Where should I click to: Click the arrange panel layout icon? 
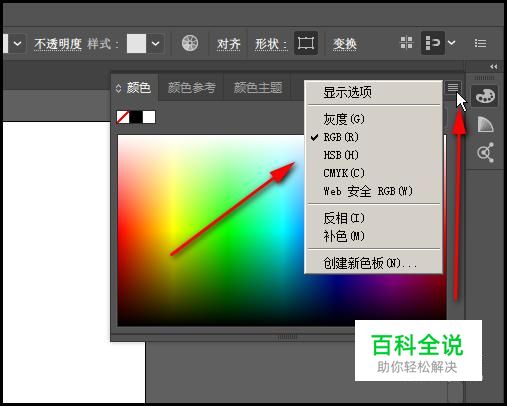pos(432,43)
